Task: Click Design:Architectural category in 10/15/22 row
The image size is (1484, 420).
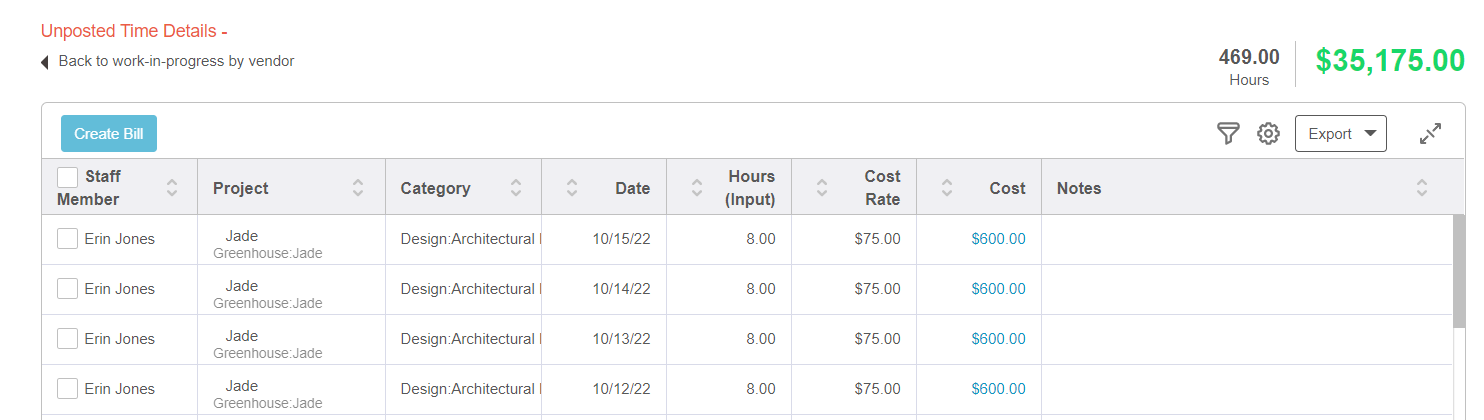Action: [470, 239]
